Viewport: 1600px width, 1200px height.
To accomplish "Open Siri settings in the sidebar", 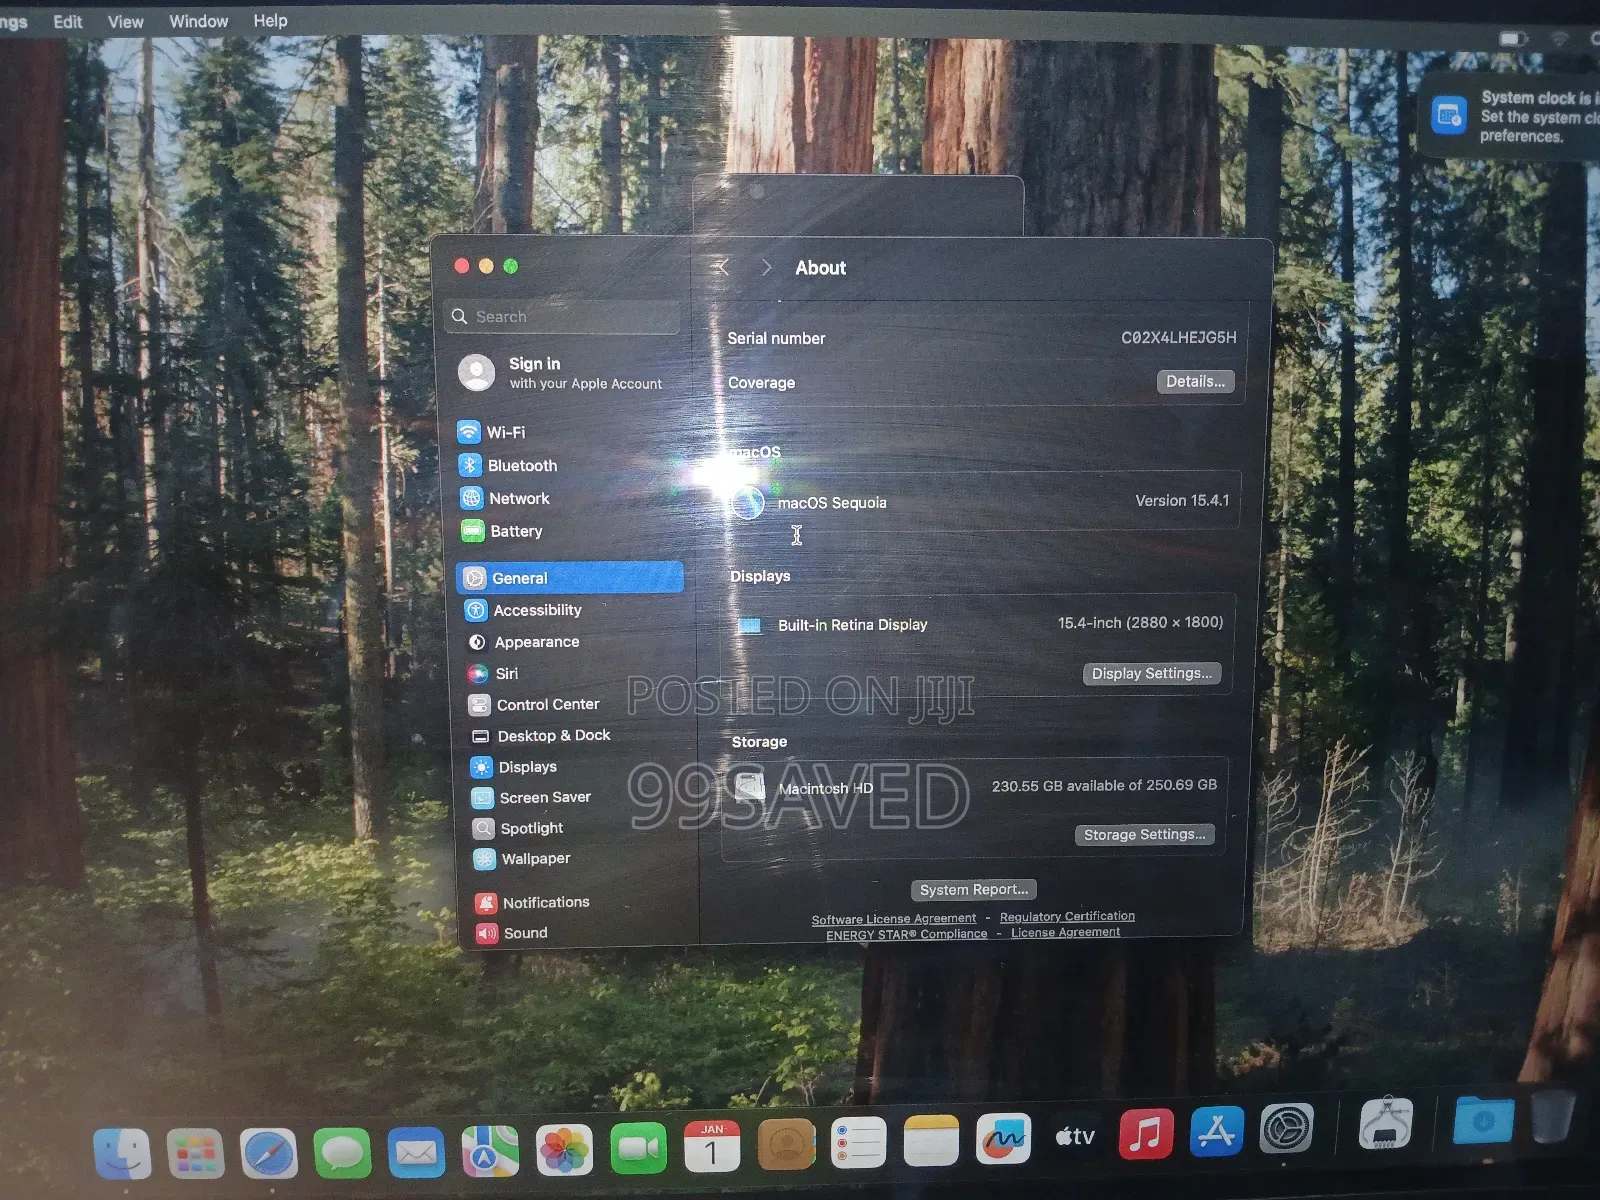I will (574, 673).
